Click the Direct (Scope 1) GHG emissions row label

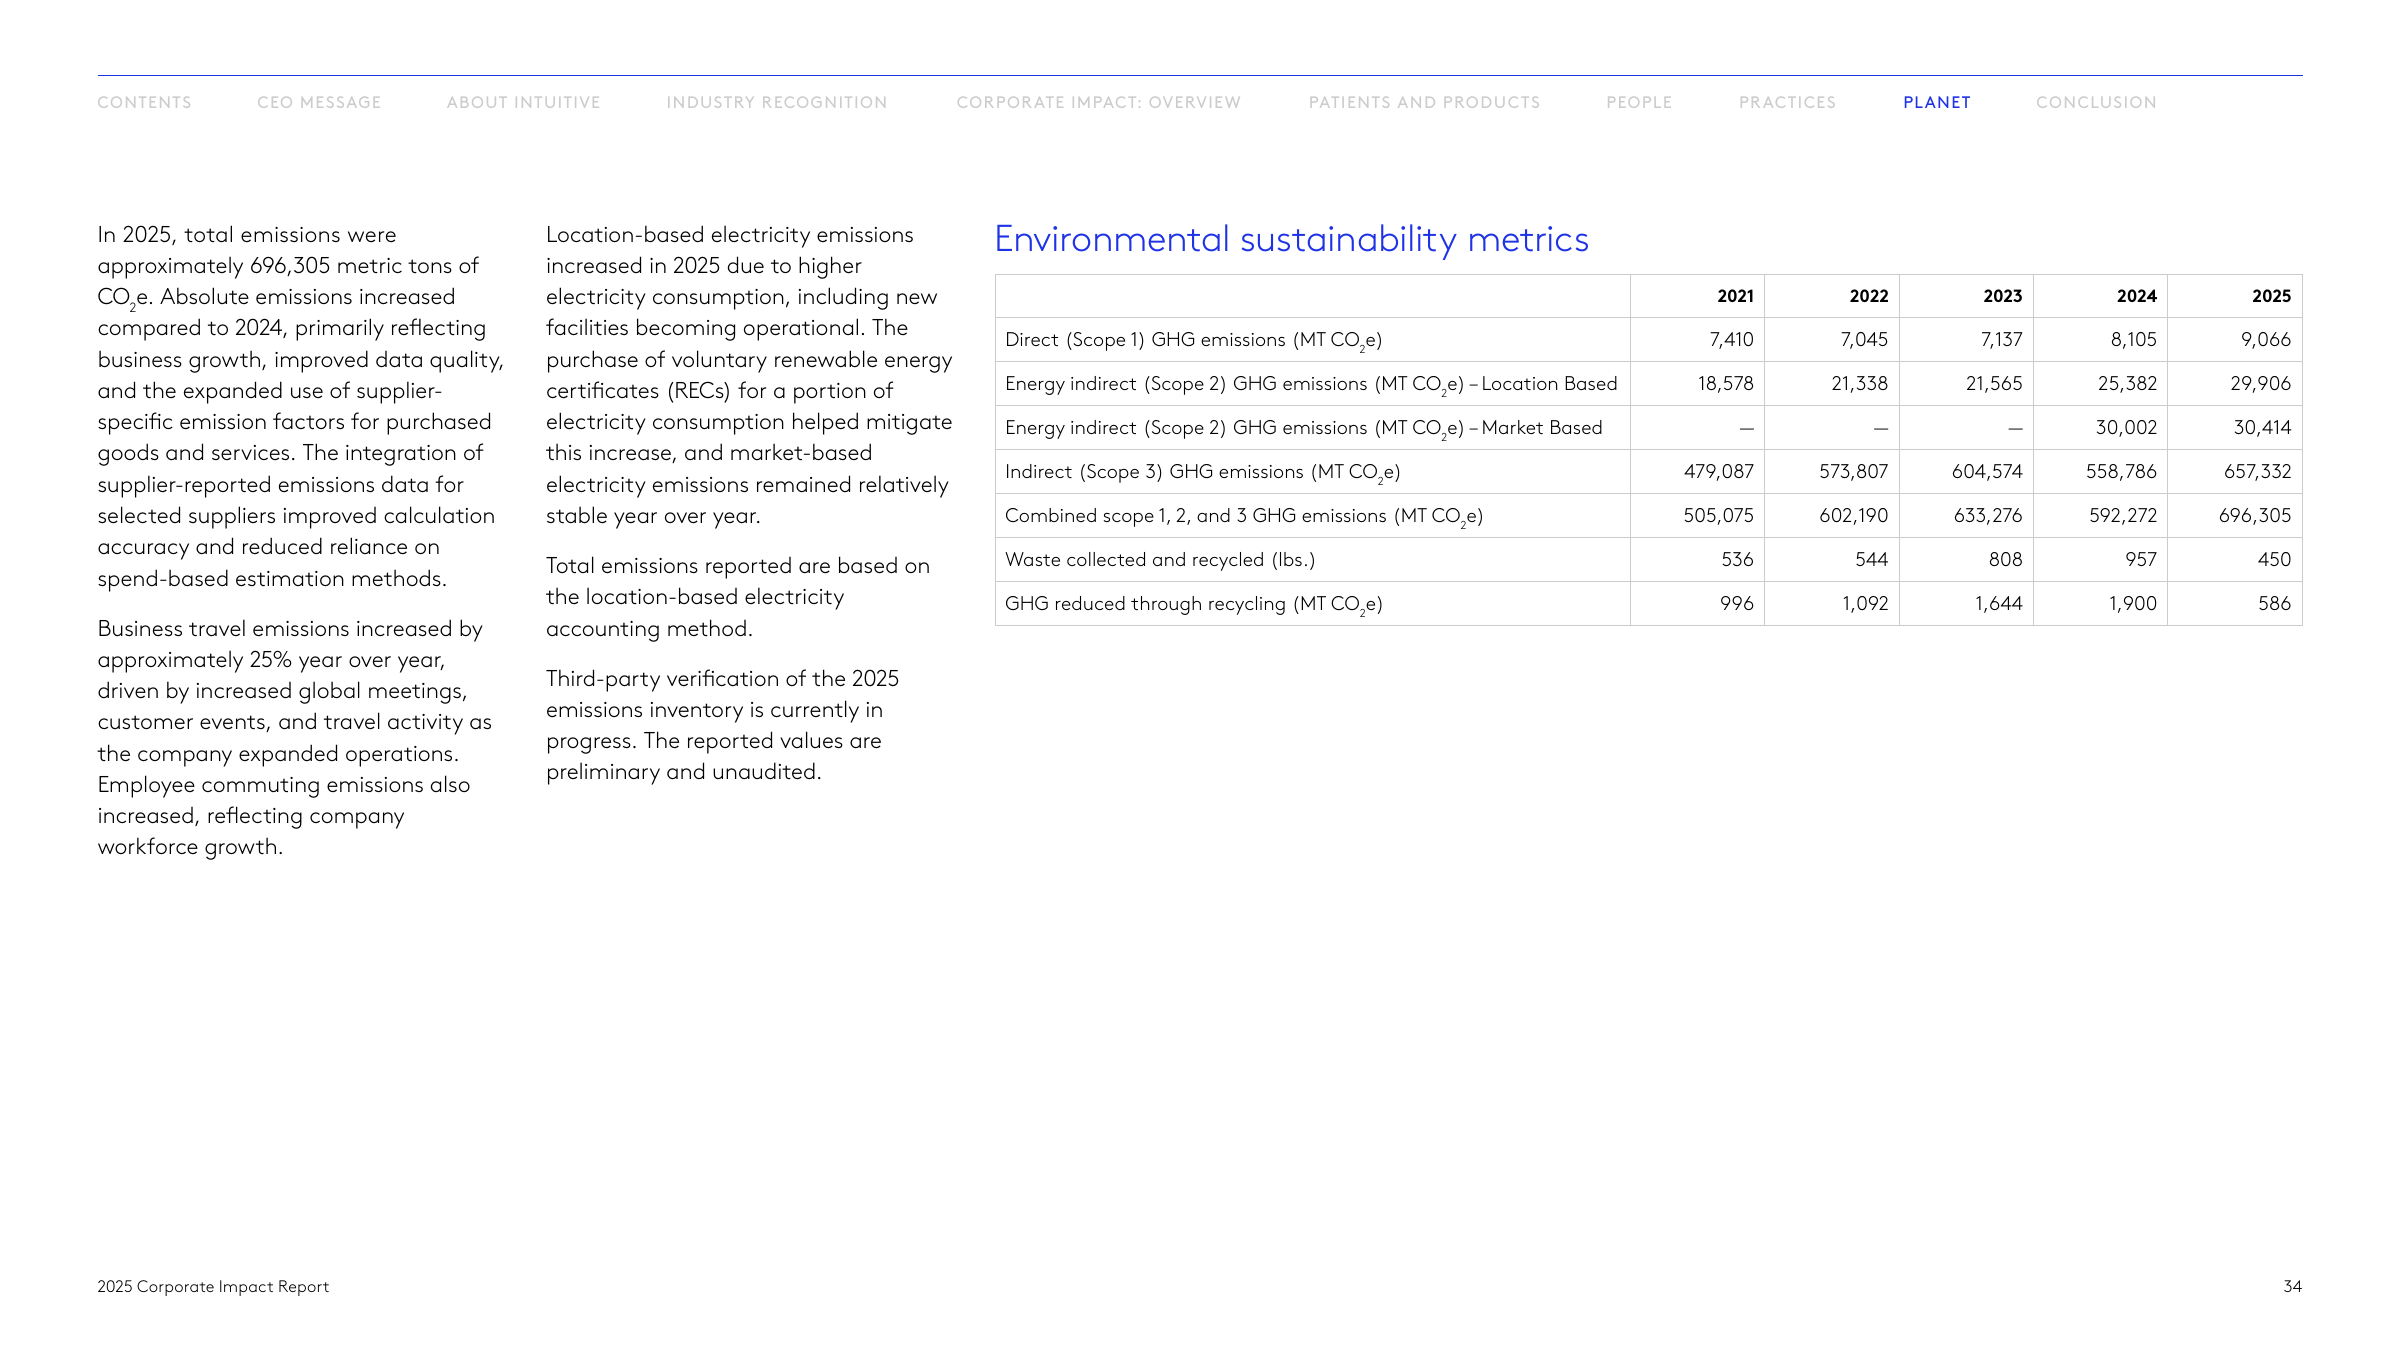coord(1193,340)
